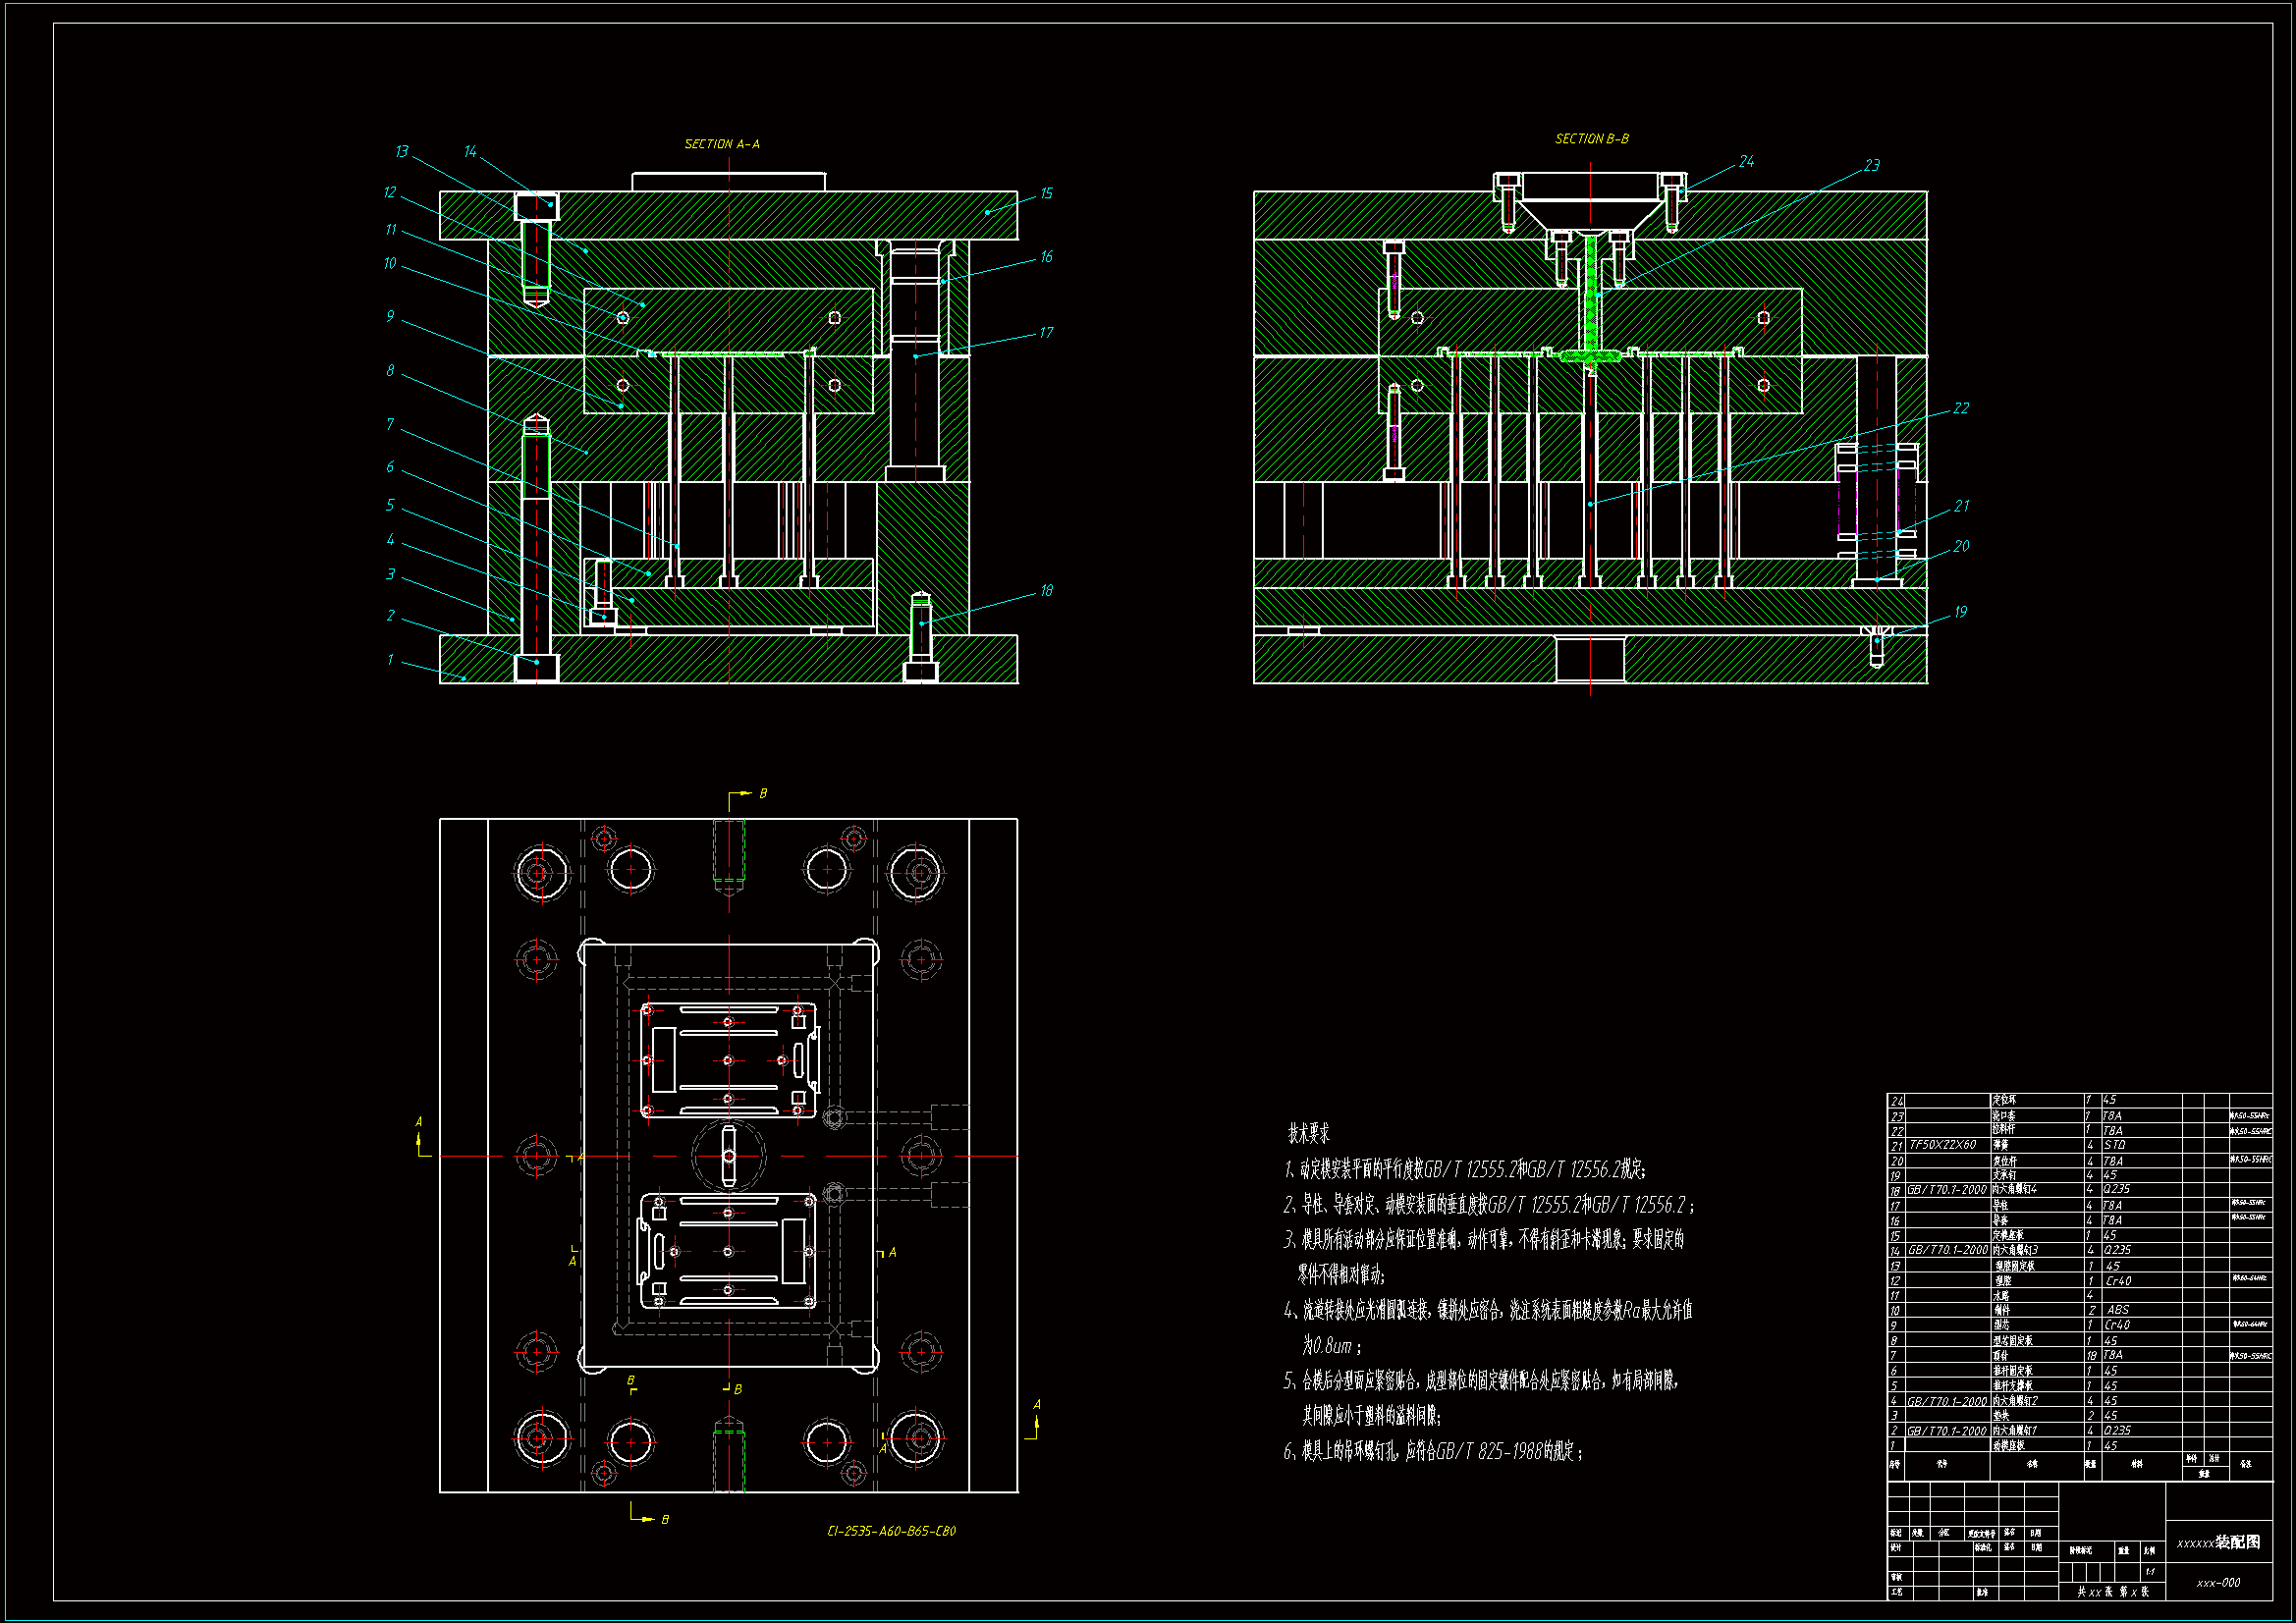
Task: Click the central sprue circle in plan view
Action: click(x=729, y=1156)
